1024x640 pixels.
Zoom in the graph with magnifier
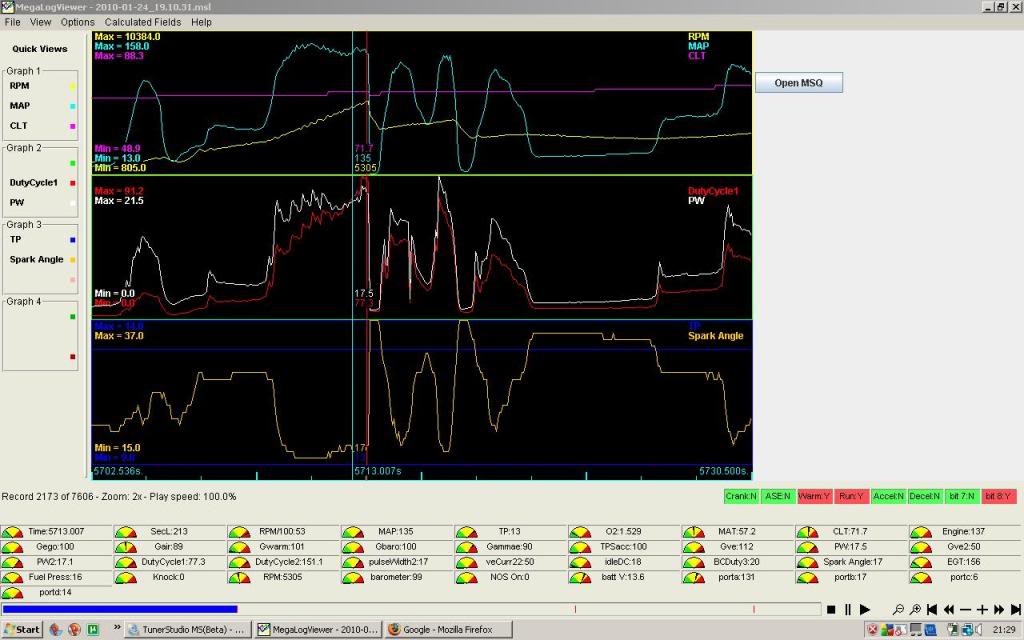(x=914, y=609)
